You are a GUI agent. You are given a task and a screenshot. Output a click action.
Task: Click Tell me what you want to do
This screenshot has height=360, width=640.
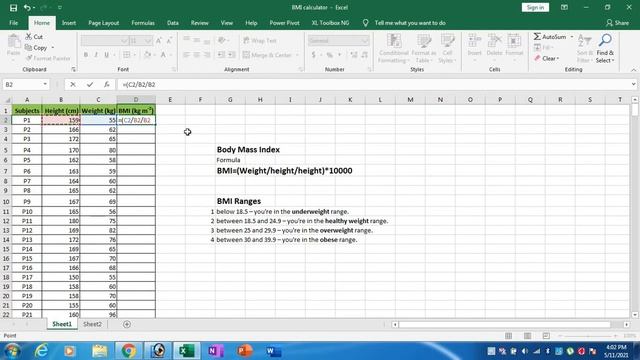[x=410, y=23]
